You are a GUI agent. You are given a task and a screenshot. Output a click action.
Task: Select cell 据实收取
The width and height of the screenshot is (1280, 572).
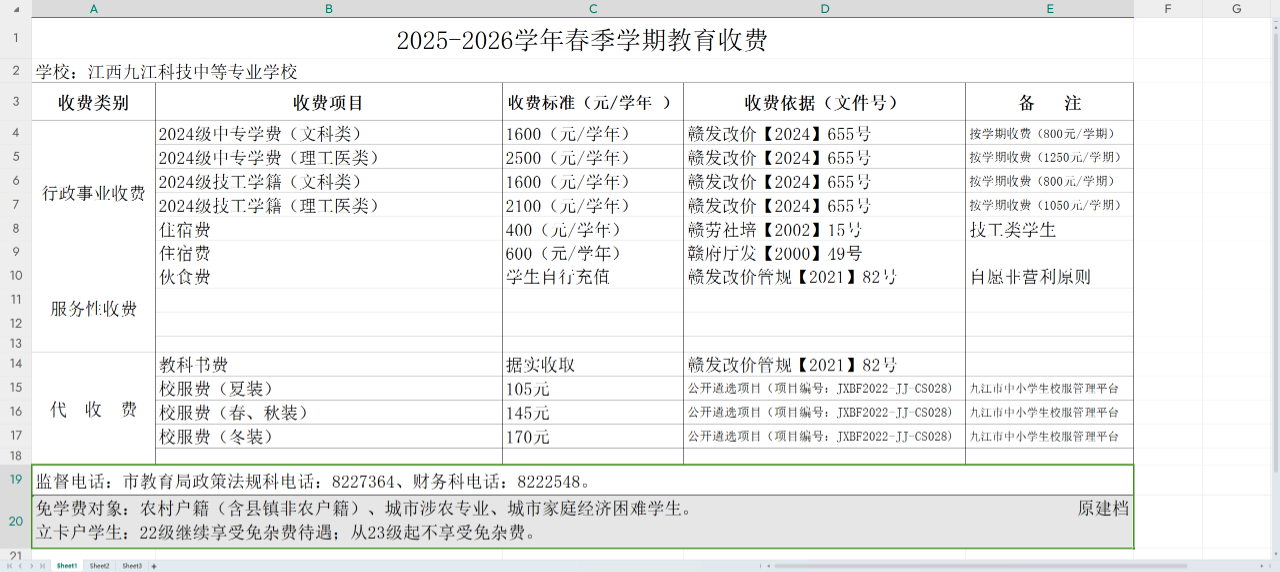click(593, 365)
